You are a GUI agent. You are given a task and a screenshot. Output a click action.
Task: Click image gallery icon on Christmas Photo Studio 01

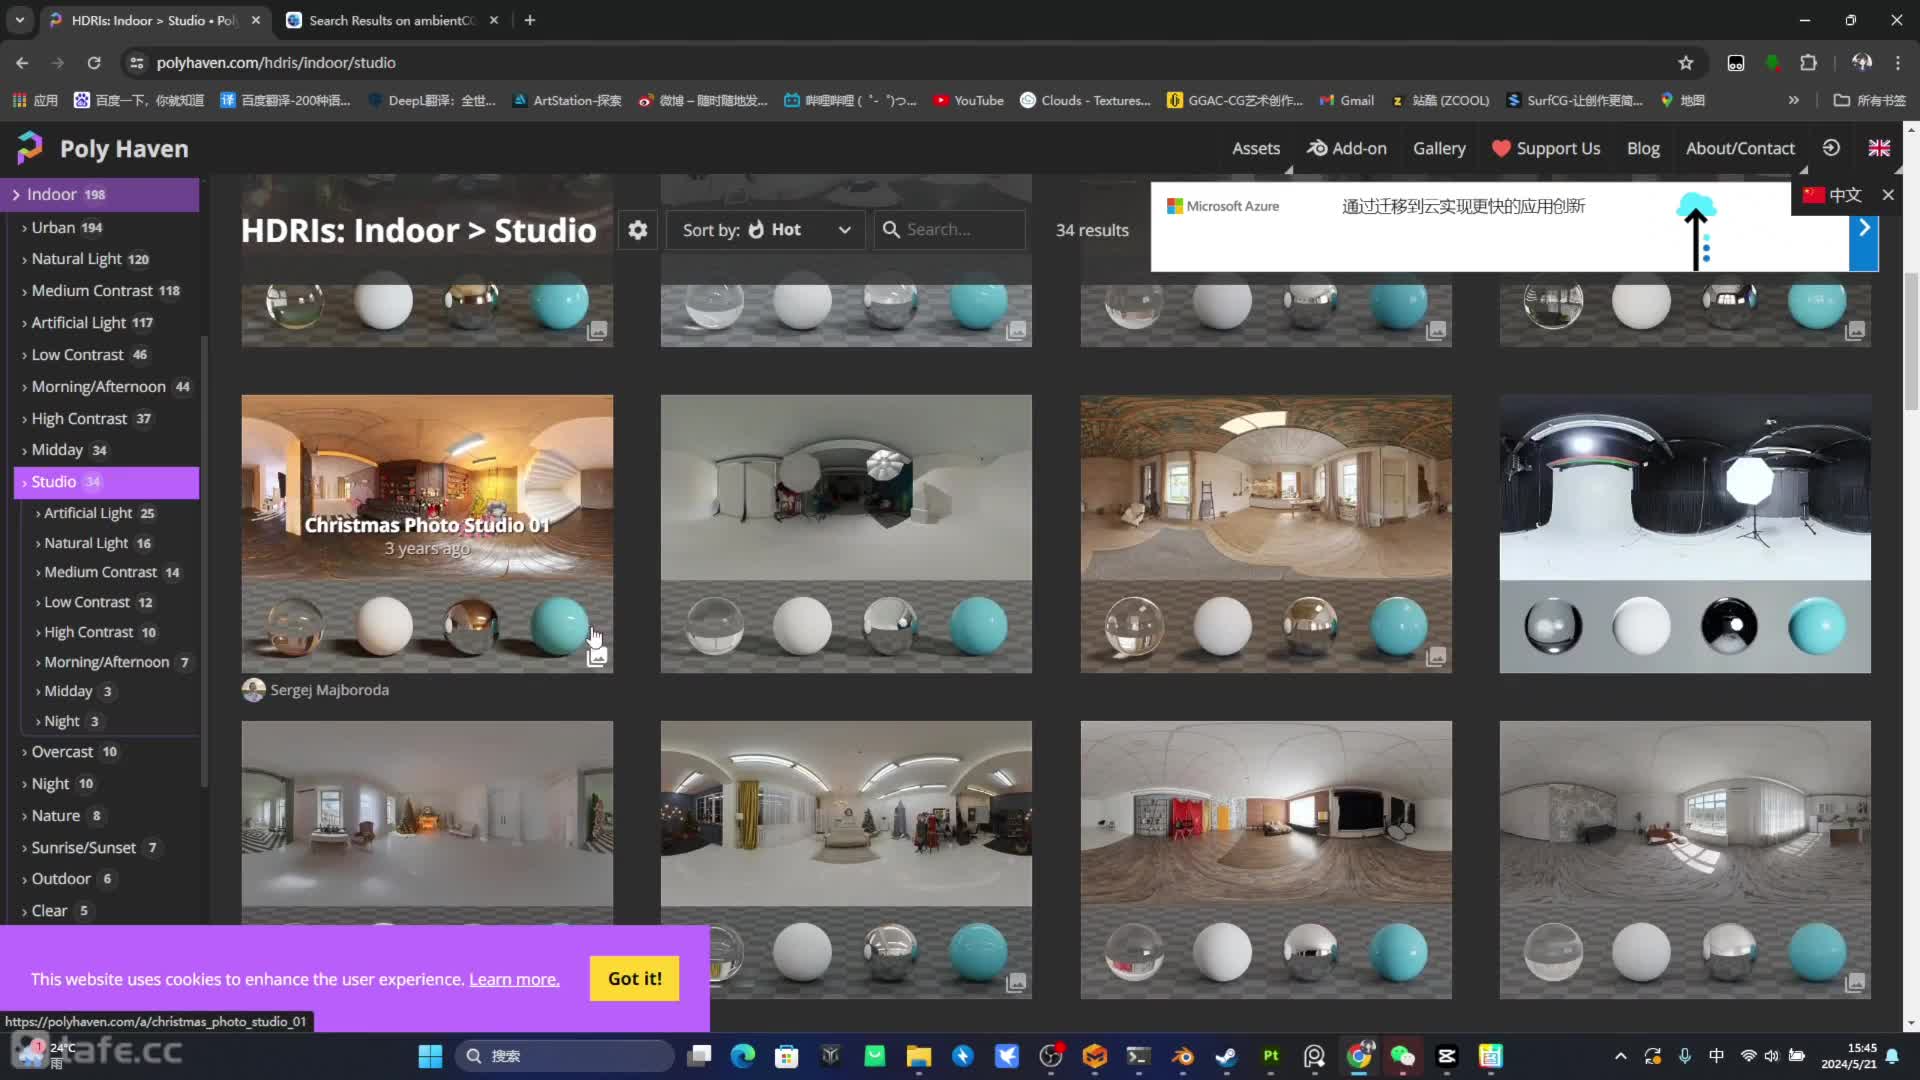[x=597, y=657]
